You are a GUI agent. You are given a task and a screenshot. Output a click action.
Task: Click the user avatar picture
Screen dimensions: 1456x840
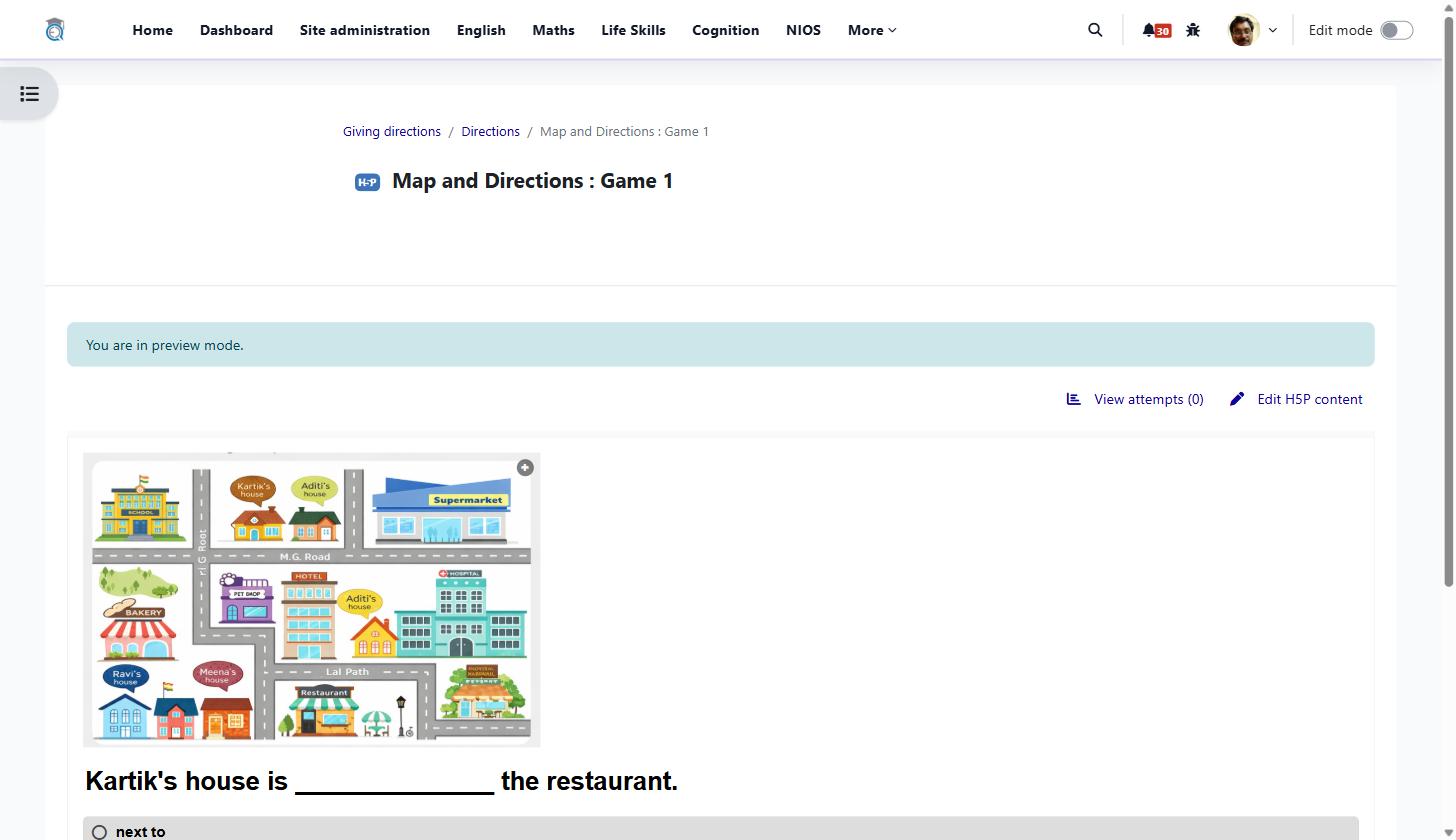click(1243, 30)
